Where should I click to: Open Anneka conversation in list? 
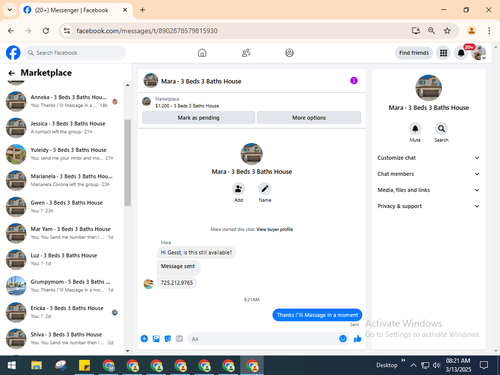pos(63,101)
